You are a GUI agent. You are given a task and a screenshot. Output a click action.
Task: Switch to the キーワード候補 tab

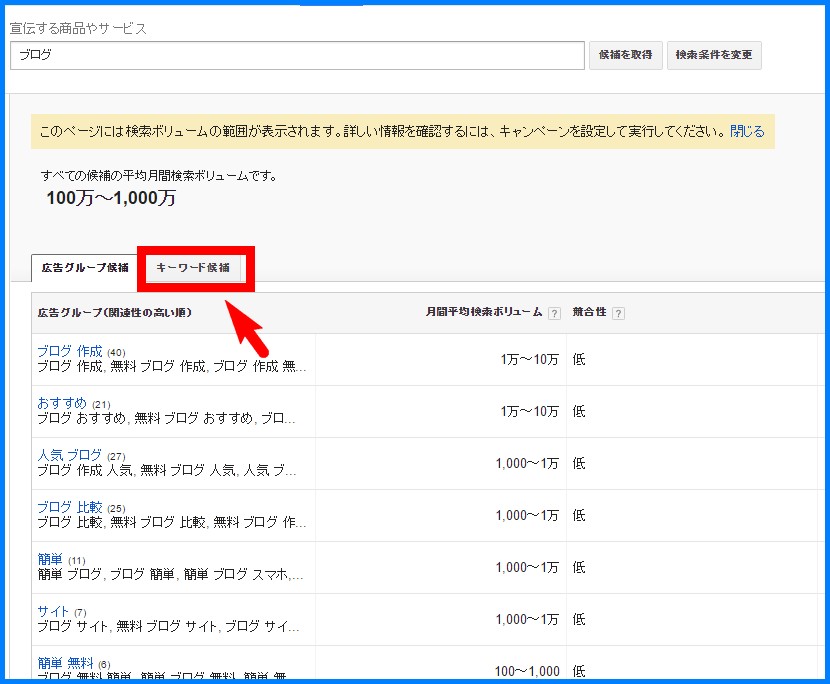[x=193, y=268]
